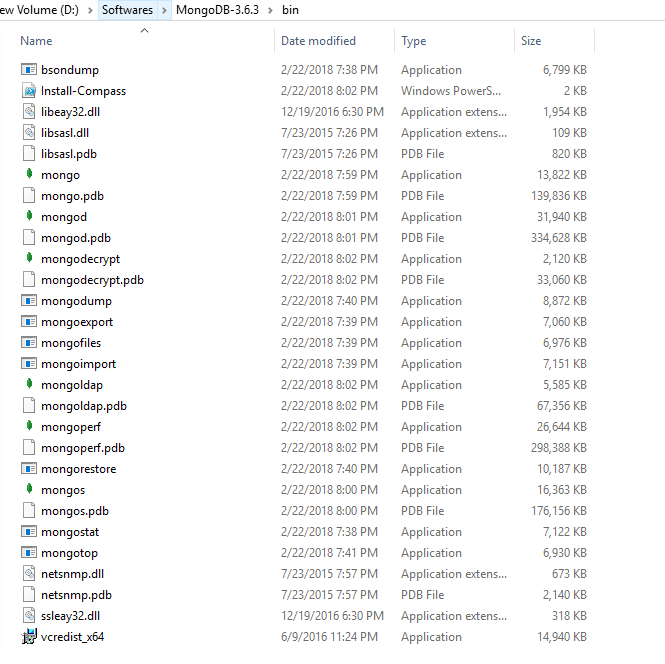
Task: Expand breadcrumb arrow after MongoDB-3.6.3
Action: pyautogui.click(x=270, y=10)
